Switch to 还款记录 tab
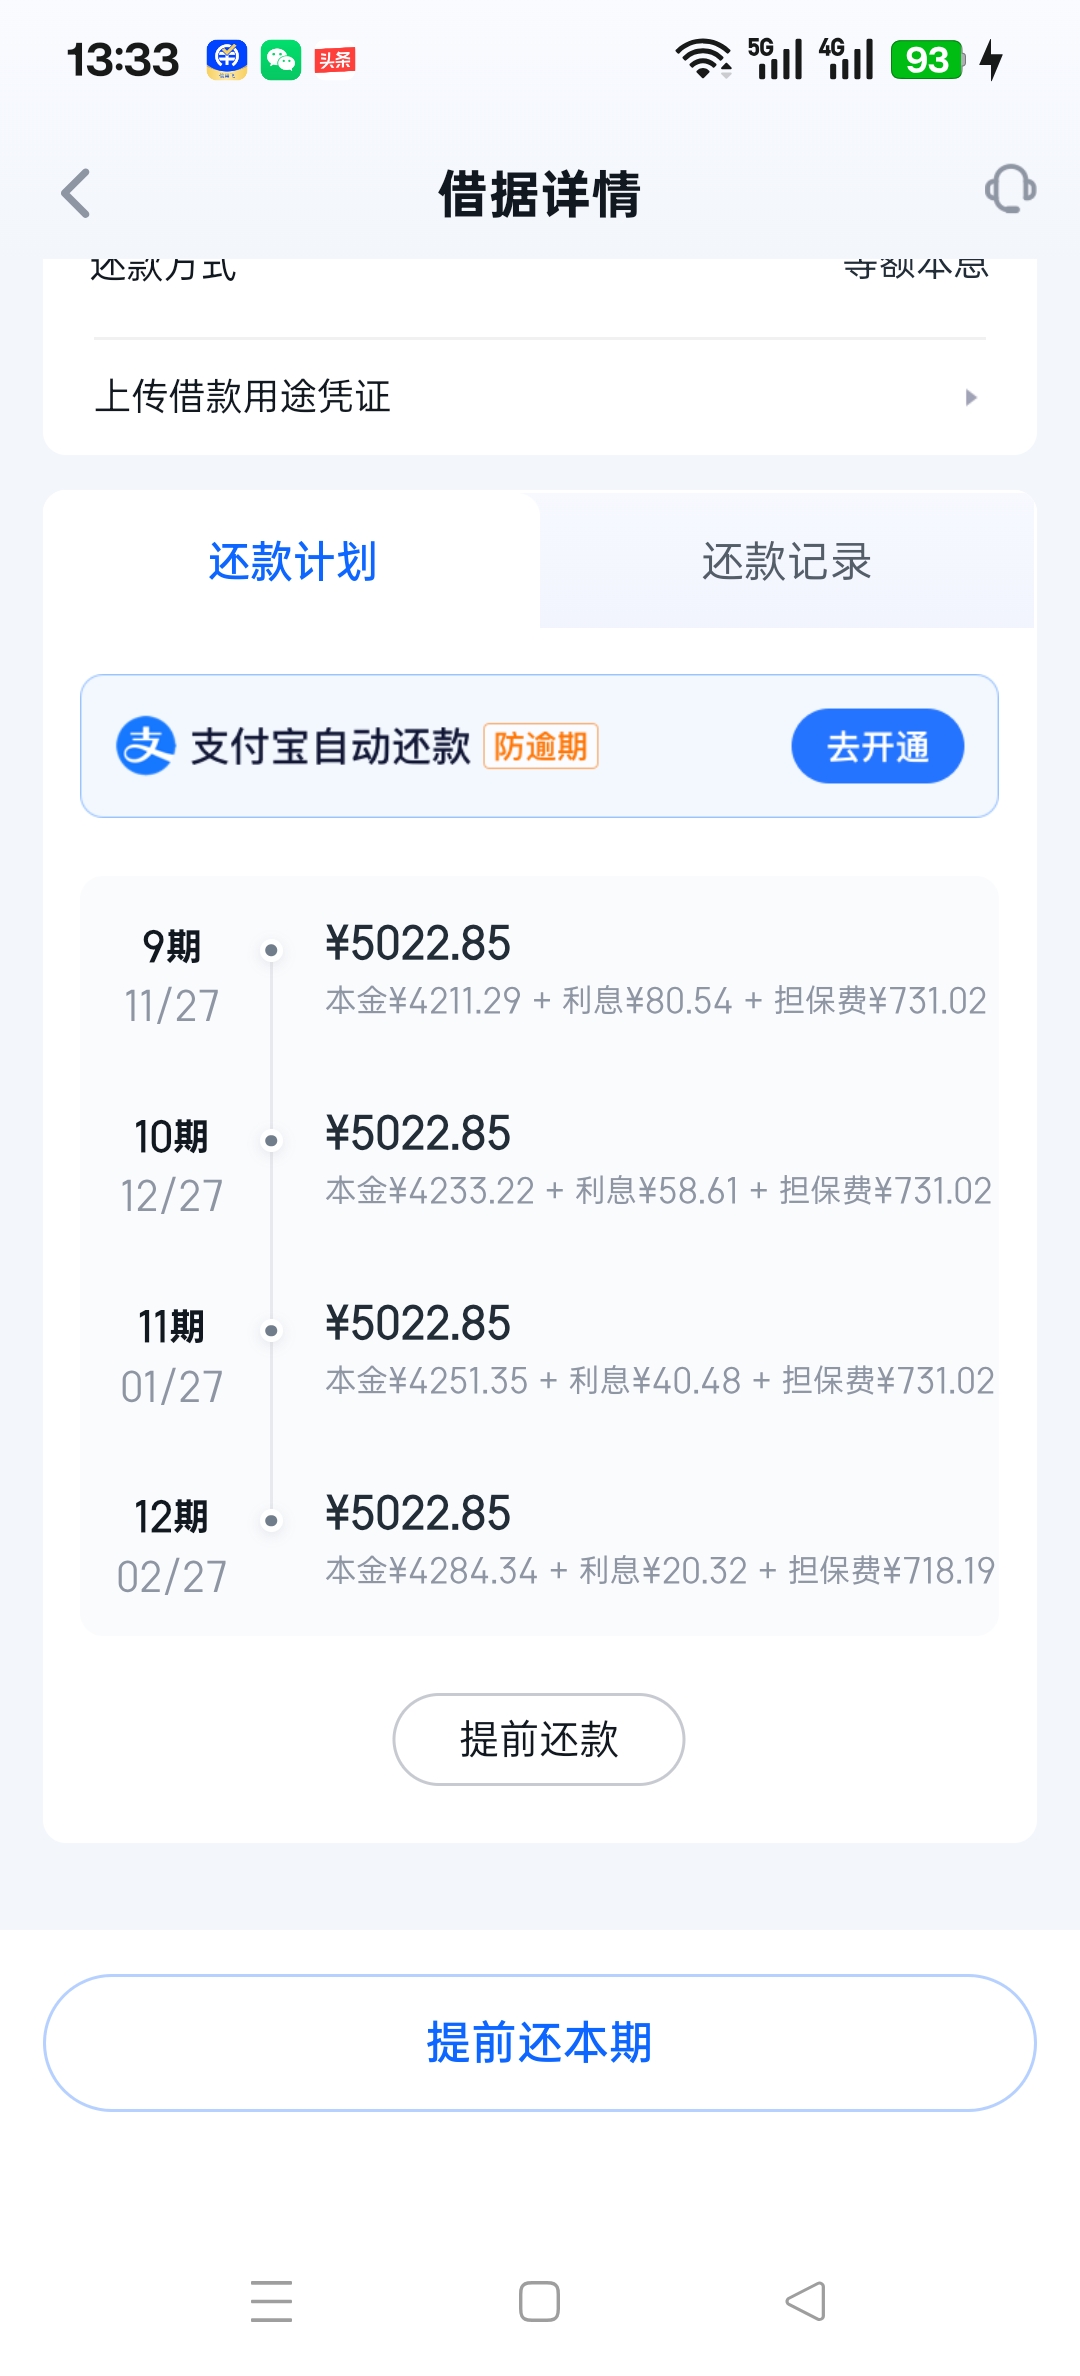Viewport: 1080px width, 2376px height. (787, 562)
